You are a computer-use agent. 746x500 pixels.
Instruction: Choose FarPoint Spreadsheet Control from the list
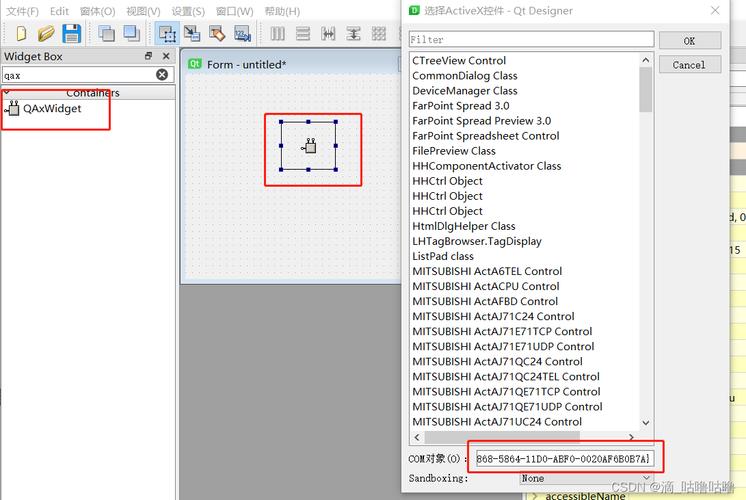[x=485, y=136]
